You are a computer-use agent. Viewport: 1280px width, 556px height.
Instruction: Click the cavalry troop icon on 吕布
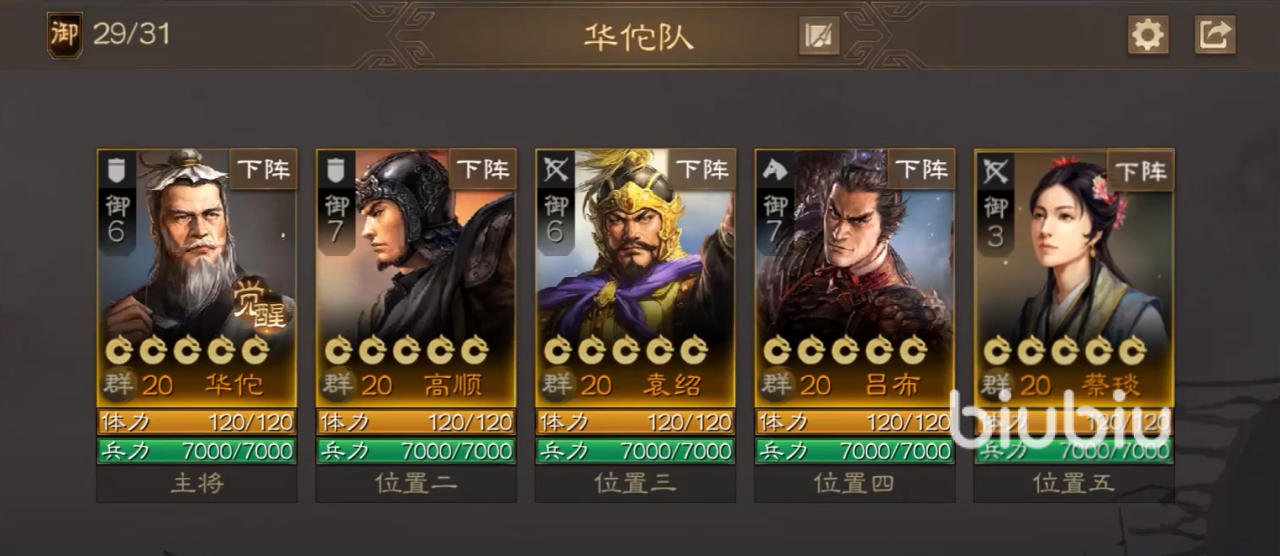[x=774, y=171]
